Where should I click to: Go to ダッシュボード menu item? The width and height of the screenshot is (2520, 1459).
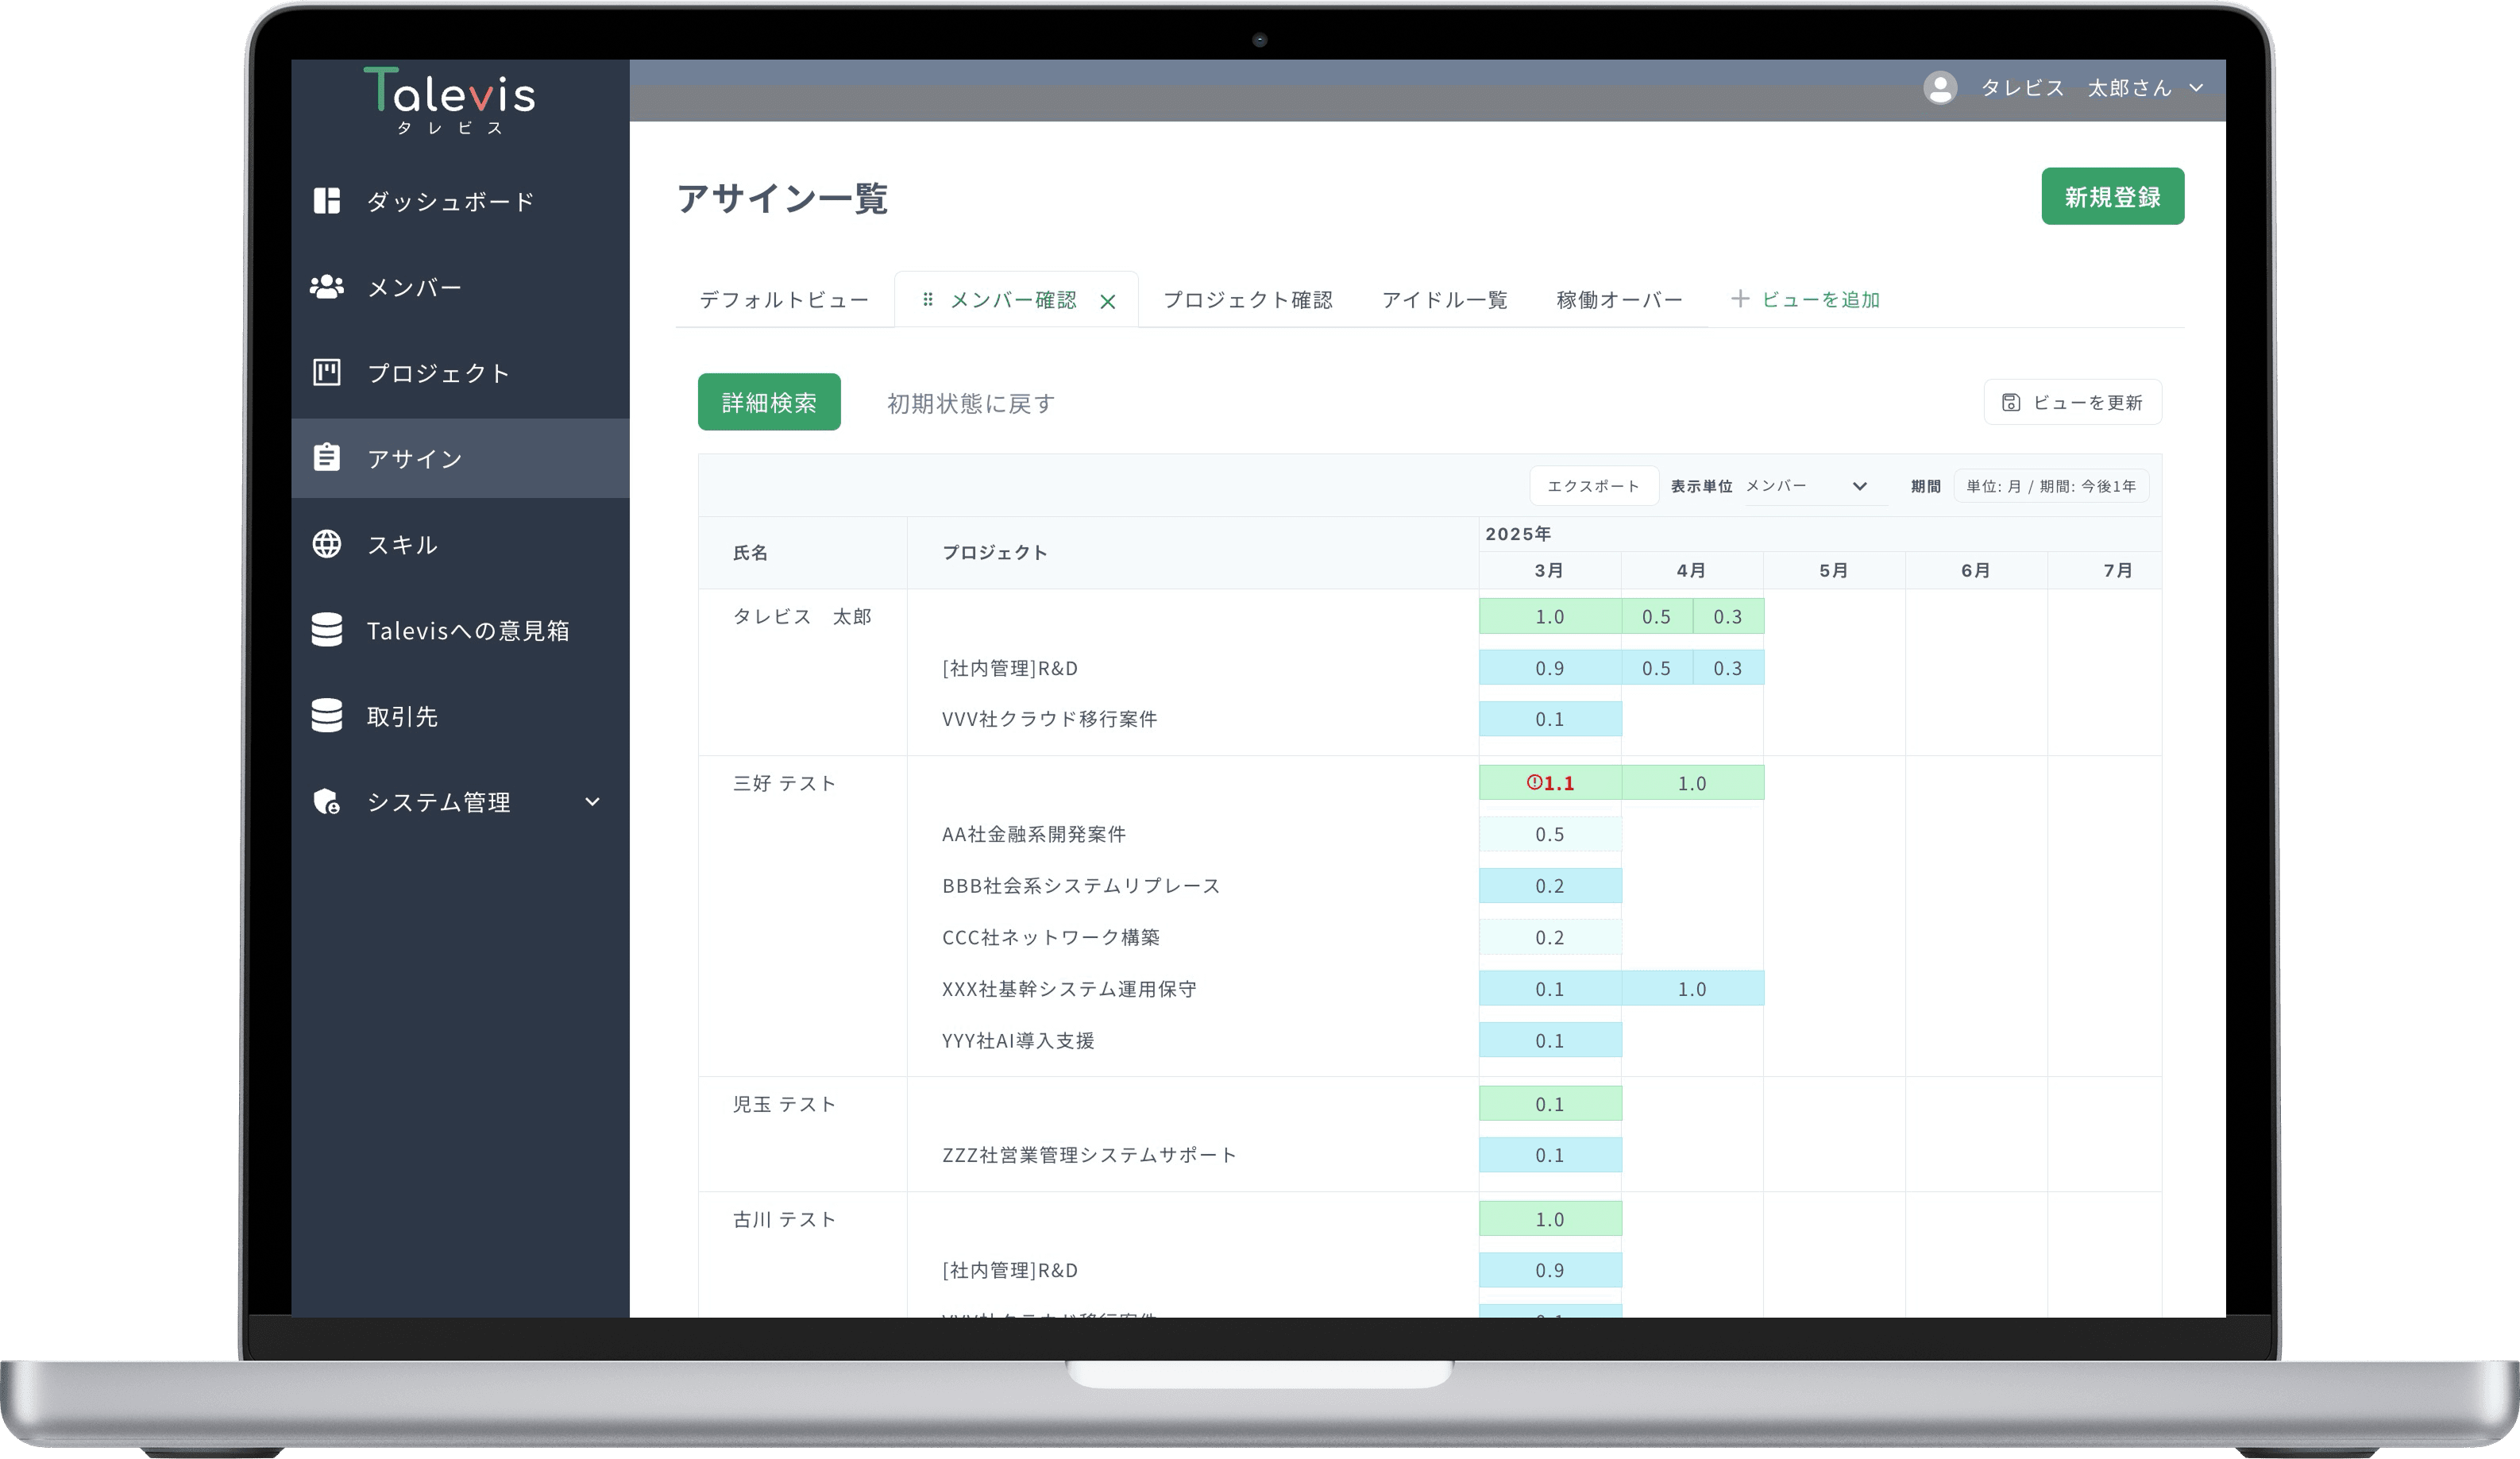(460, 201)
